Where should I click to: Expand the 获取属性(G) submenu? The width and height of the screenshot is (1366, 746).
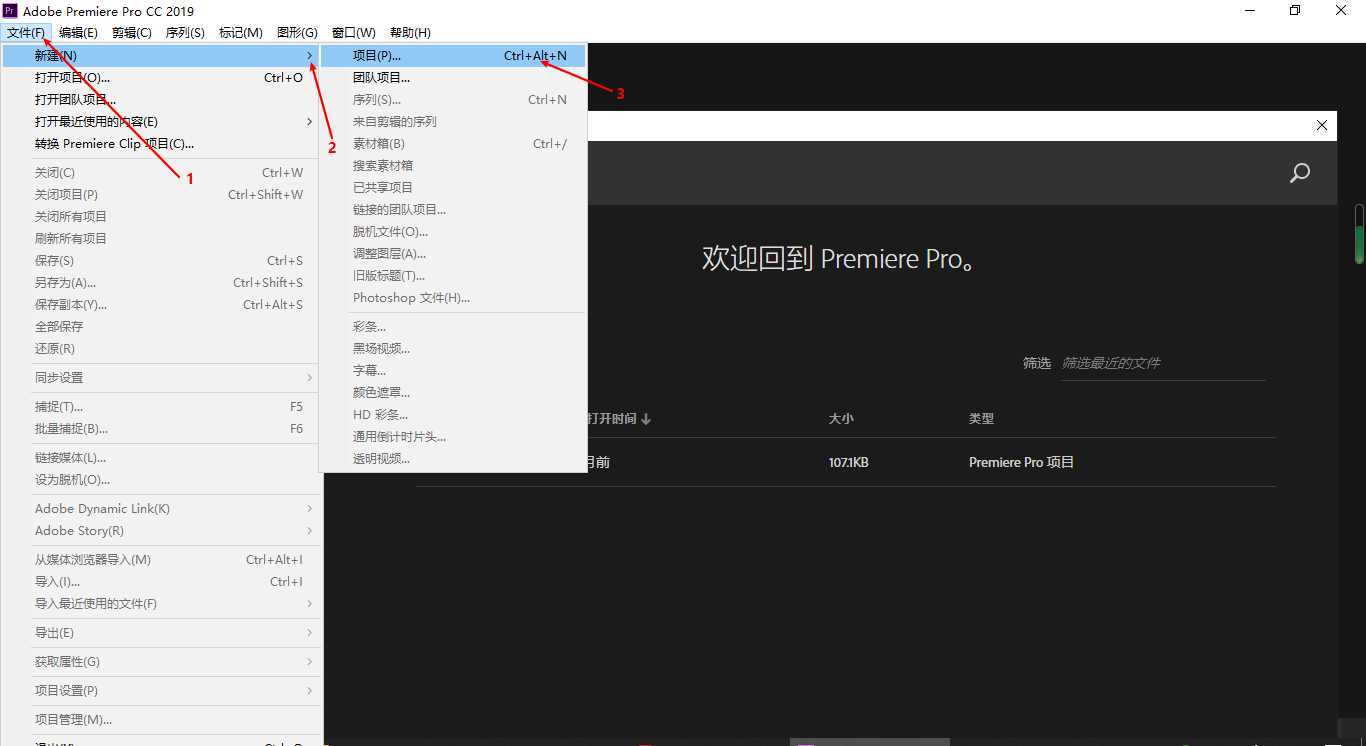tap(161, 661)
